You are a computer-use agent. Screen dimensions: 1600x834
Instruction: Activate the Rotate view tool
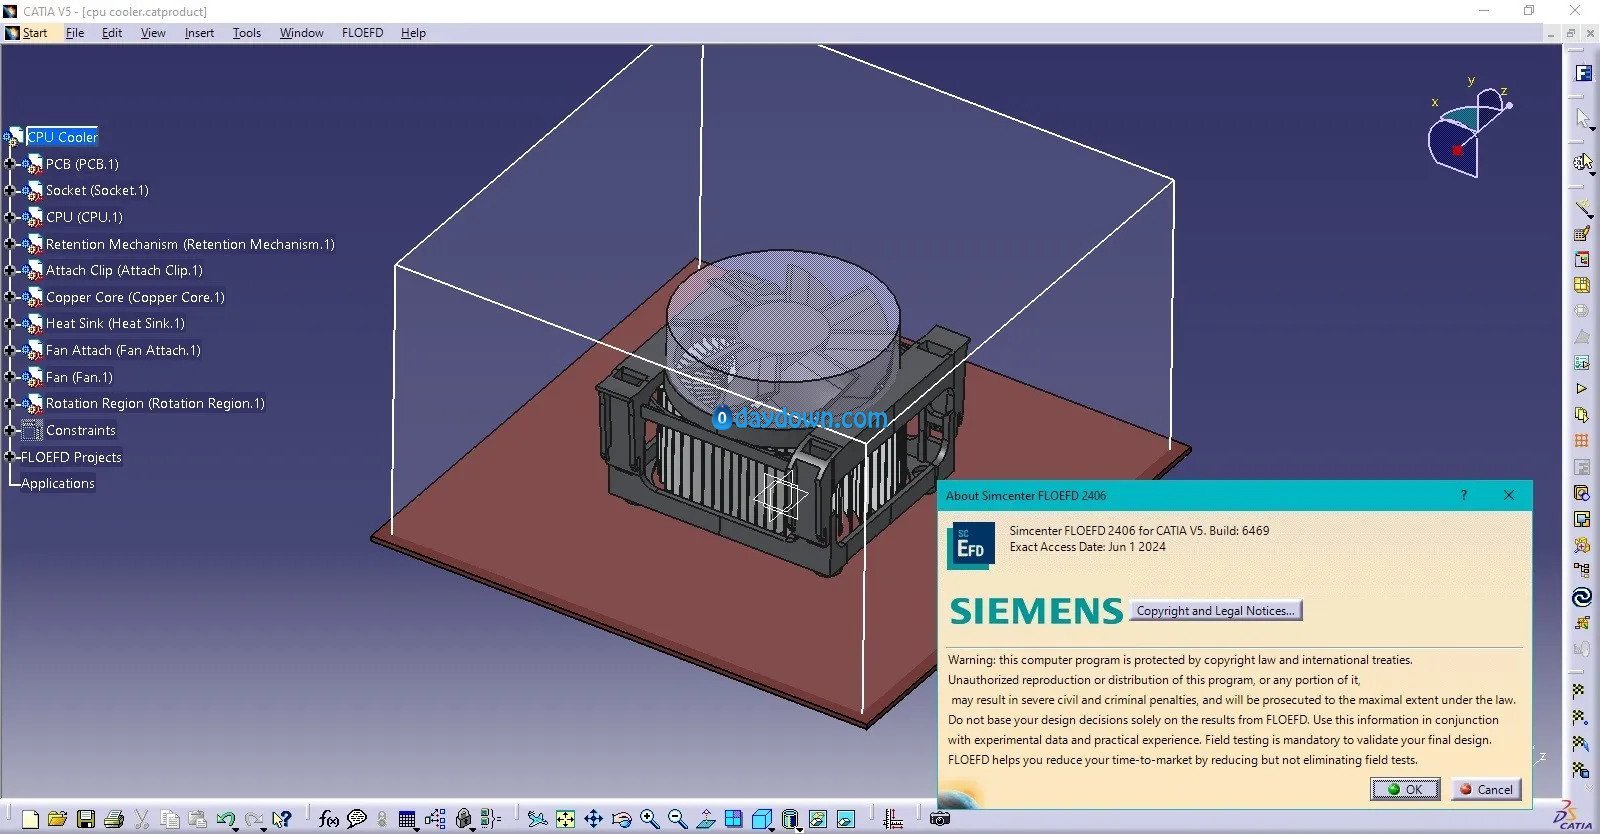pos(622,819)
